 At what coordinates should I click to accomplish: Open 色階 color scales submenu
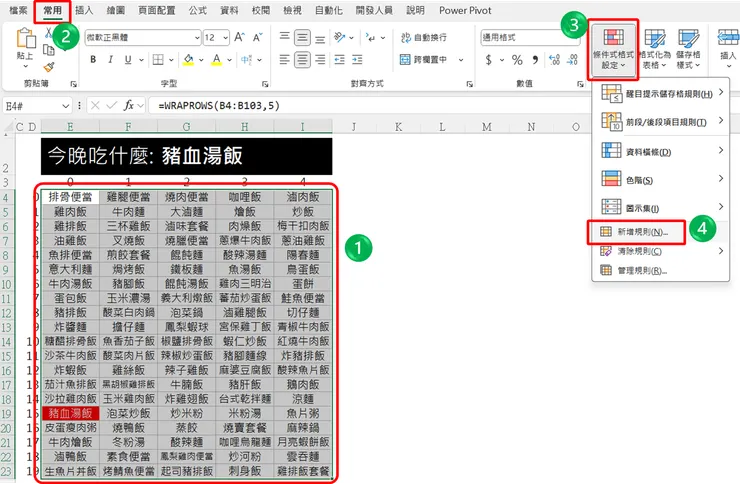[661, 179]
